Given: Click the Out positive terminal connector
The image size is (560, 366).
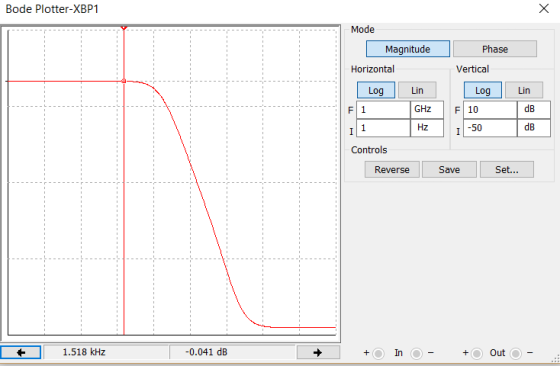Looking at the screenshot, I should [x=476, y=354].
